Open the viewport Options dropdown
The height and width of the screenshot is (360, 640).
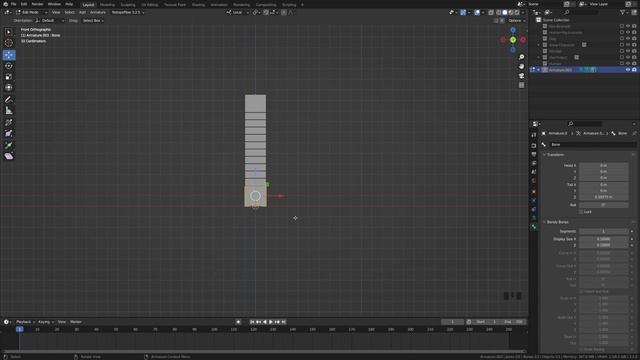click(x=516, y=20)
